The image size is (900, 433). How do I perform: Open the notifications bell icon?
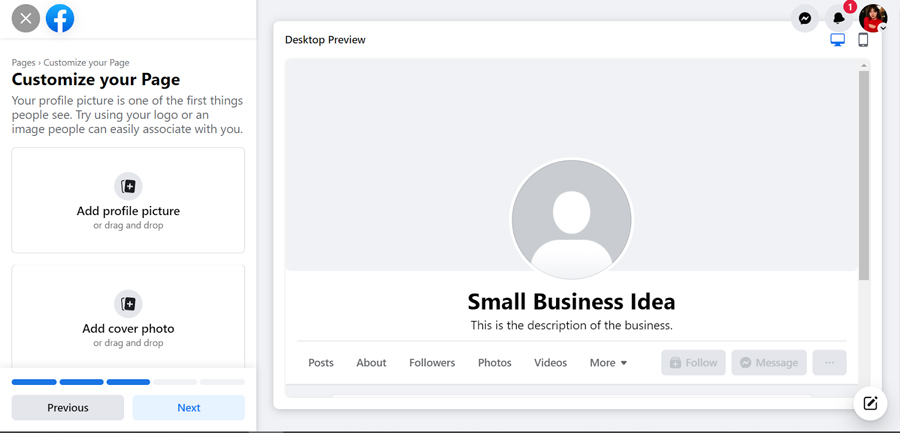point(839,18)
